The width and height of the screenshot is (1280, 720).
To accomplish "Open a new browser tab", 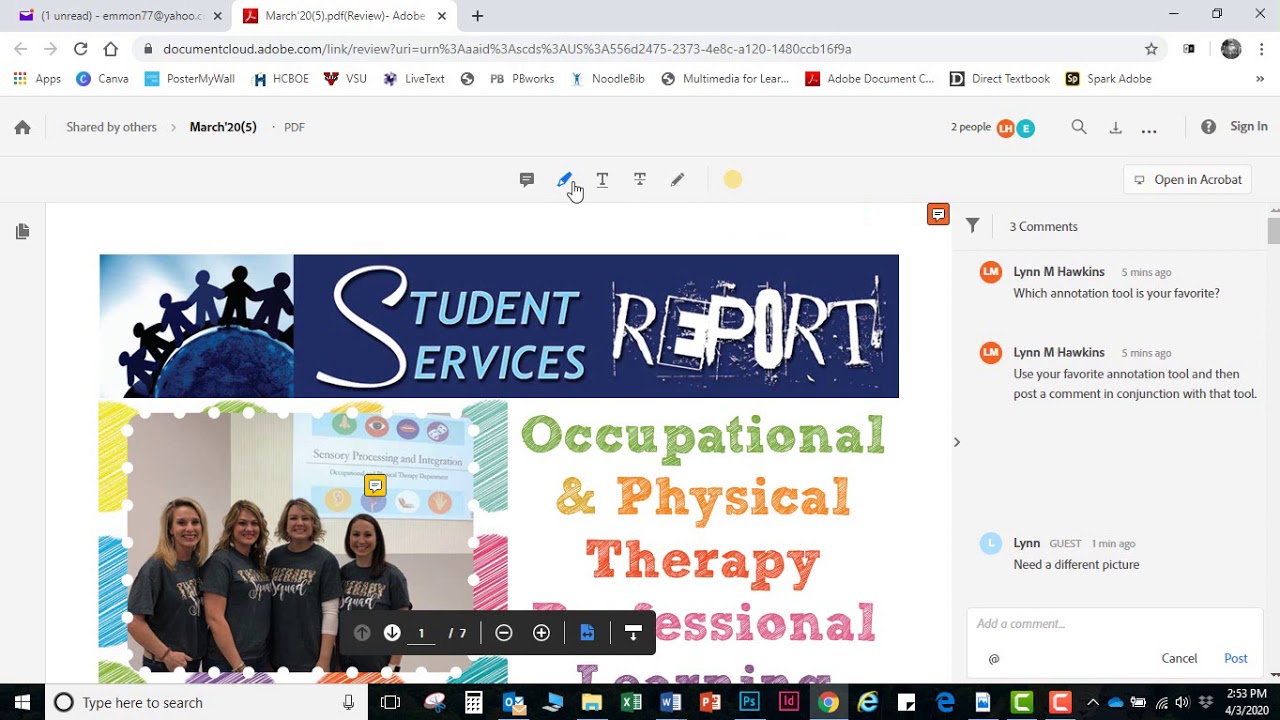I will click(477, 16).
